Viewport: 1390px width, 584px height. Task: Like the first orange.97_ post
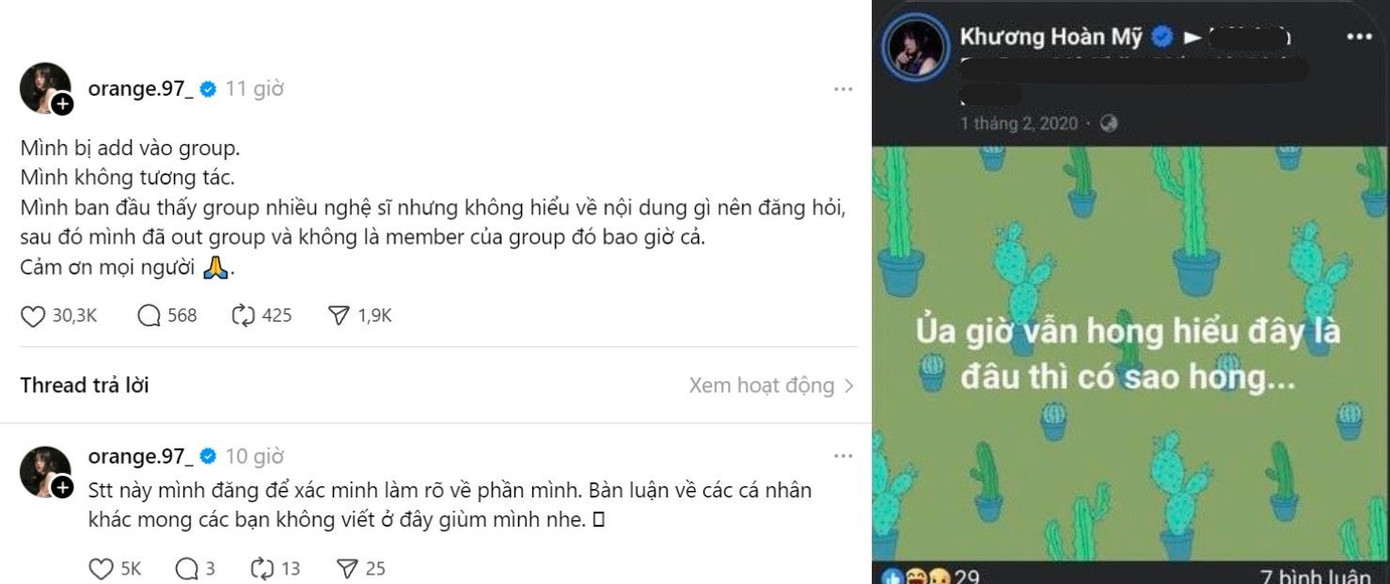(x=33, y=316)
